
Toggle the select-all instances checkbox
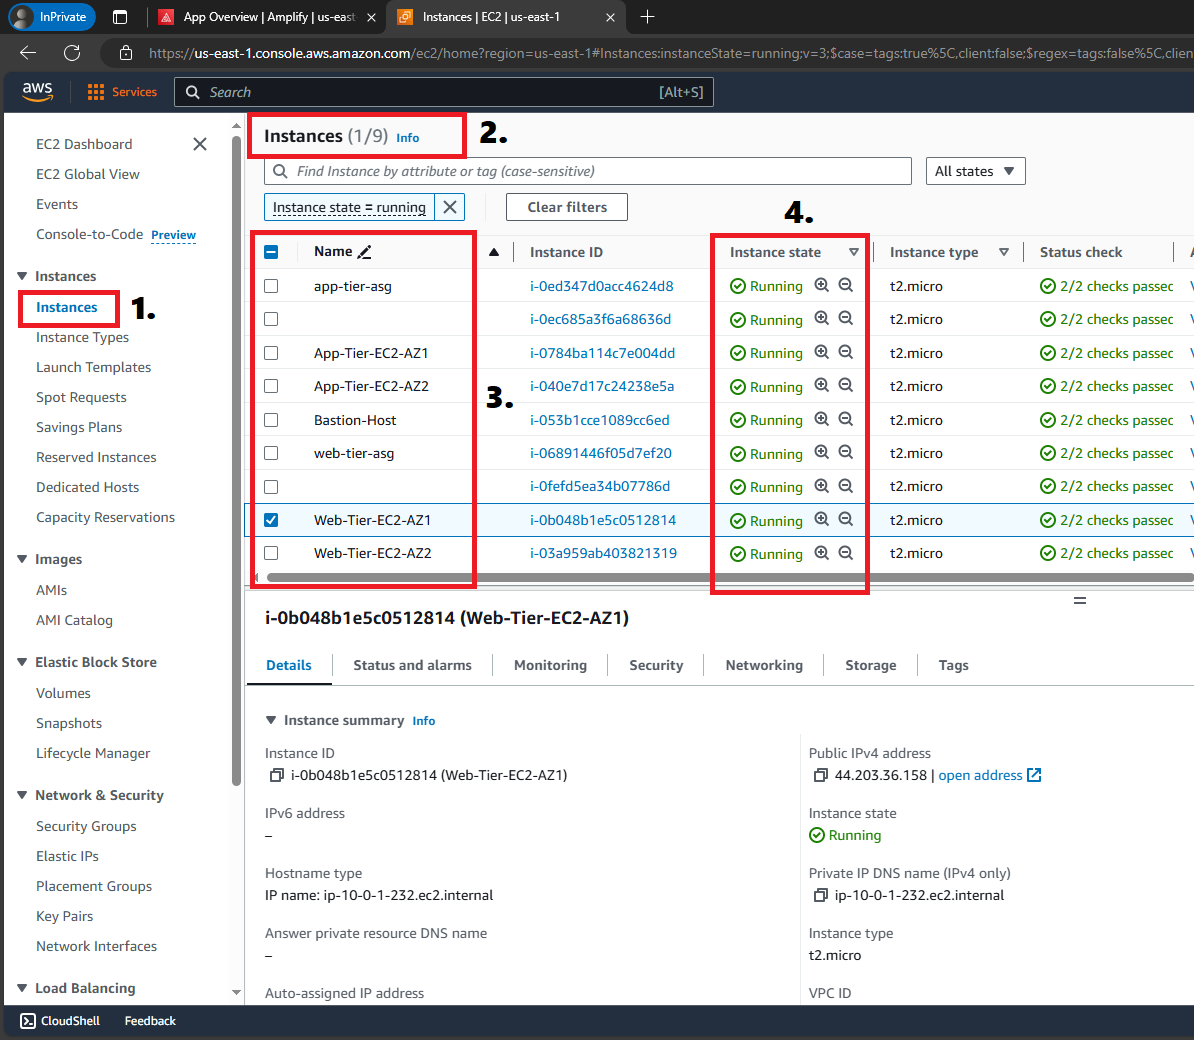pyautogui.click(x=271, y=252)
